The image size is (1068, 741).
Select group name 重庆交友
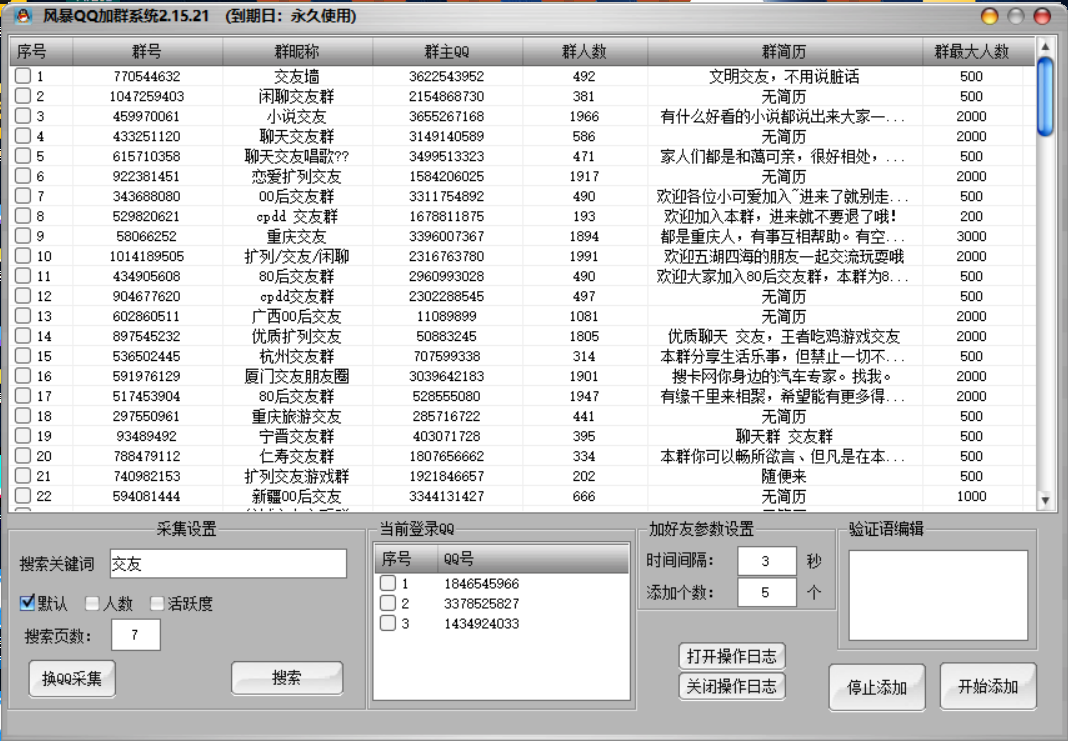[x=297, y=236]
